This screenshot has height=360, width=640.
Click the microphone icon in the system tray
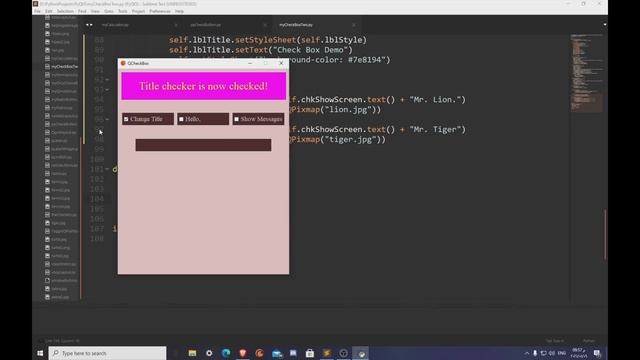[x=535, y=353]
